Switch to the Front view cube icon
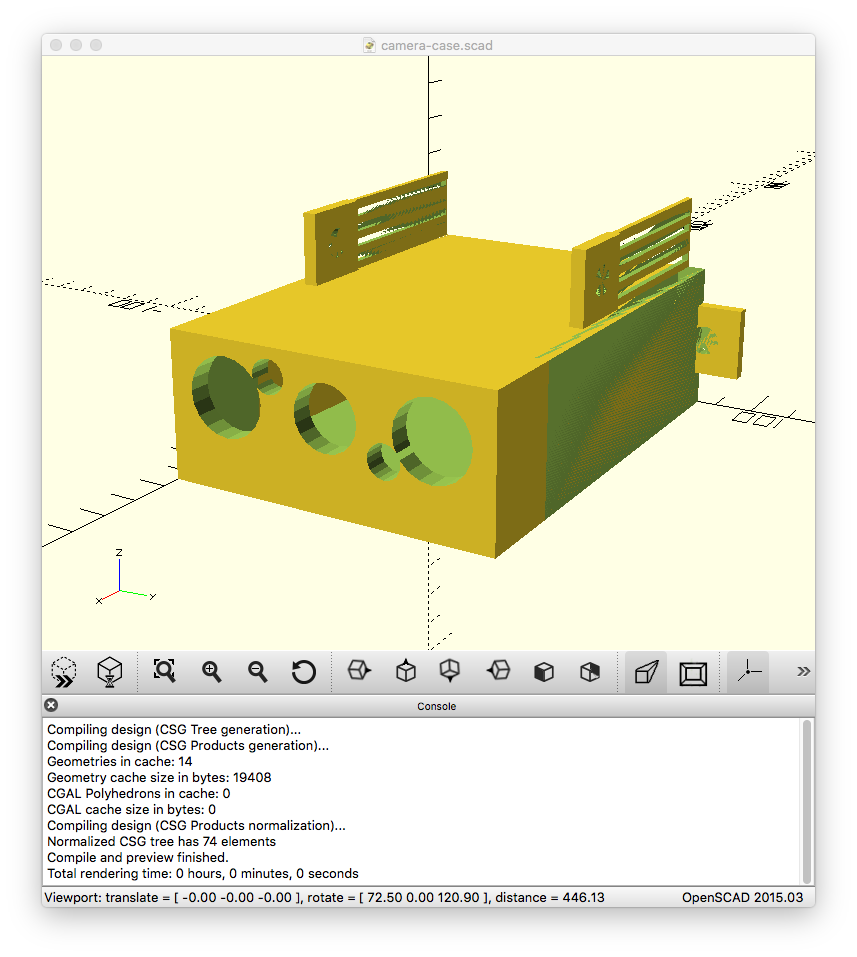Image resolution: width=857 pixels, height=957 pixels. [543, 671]
